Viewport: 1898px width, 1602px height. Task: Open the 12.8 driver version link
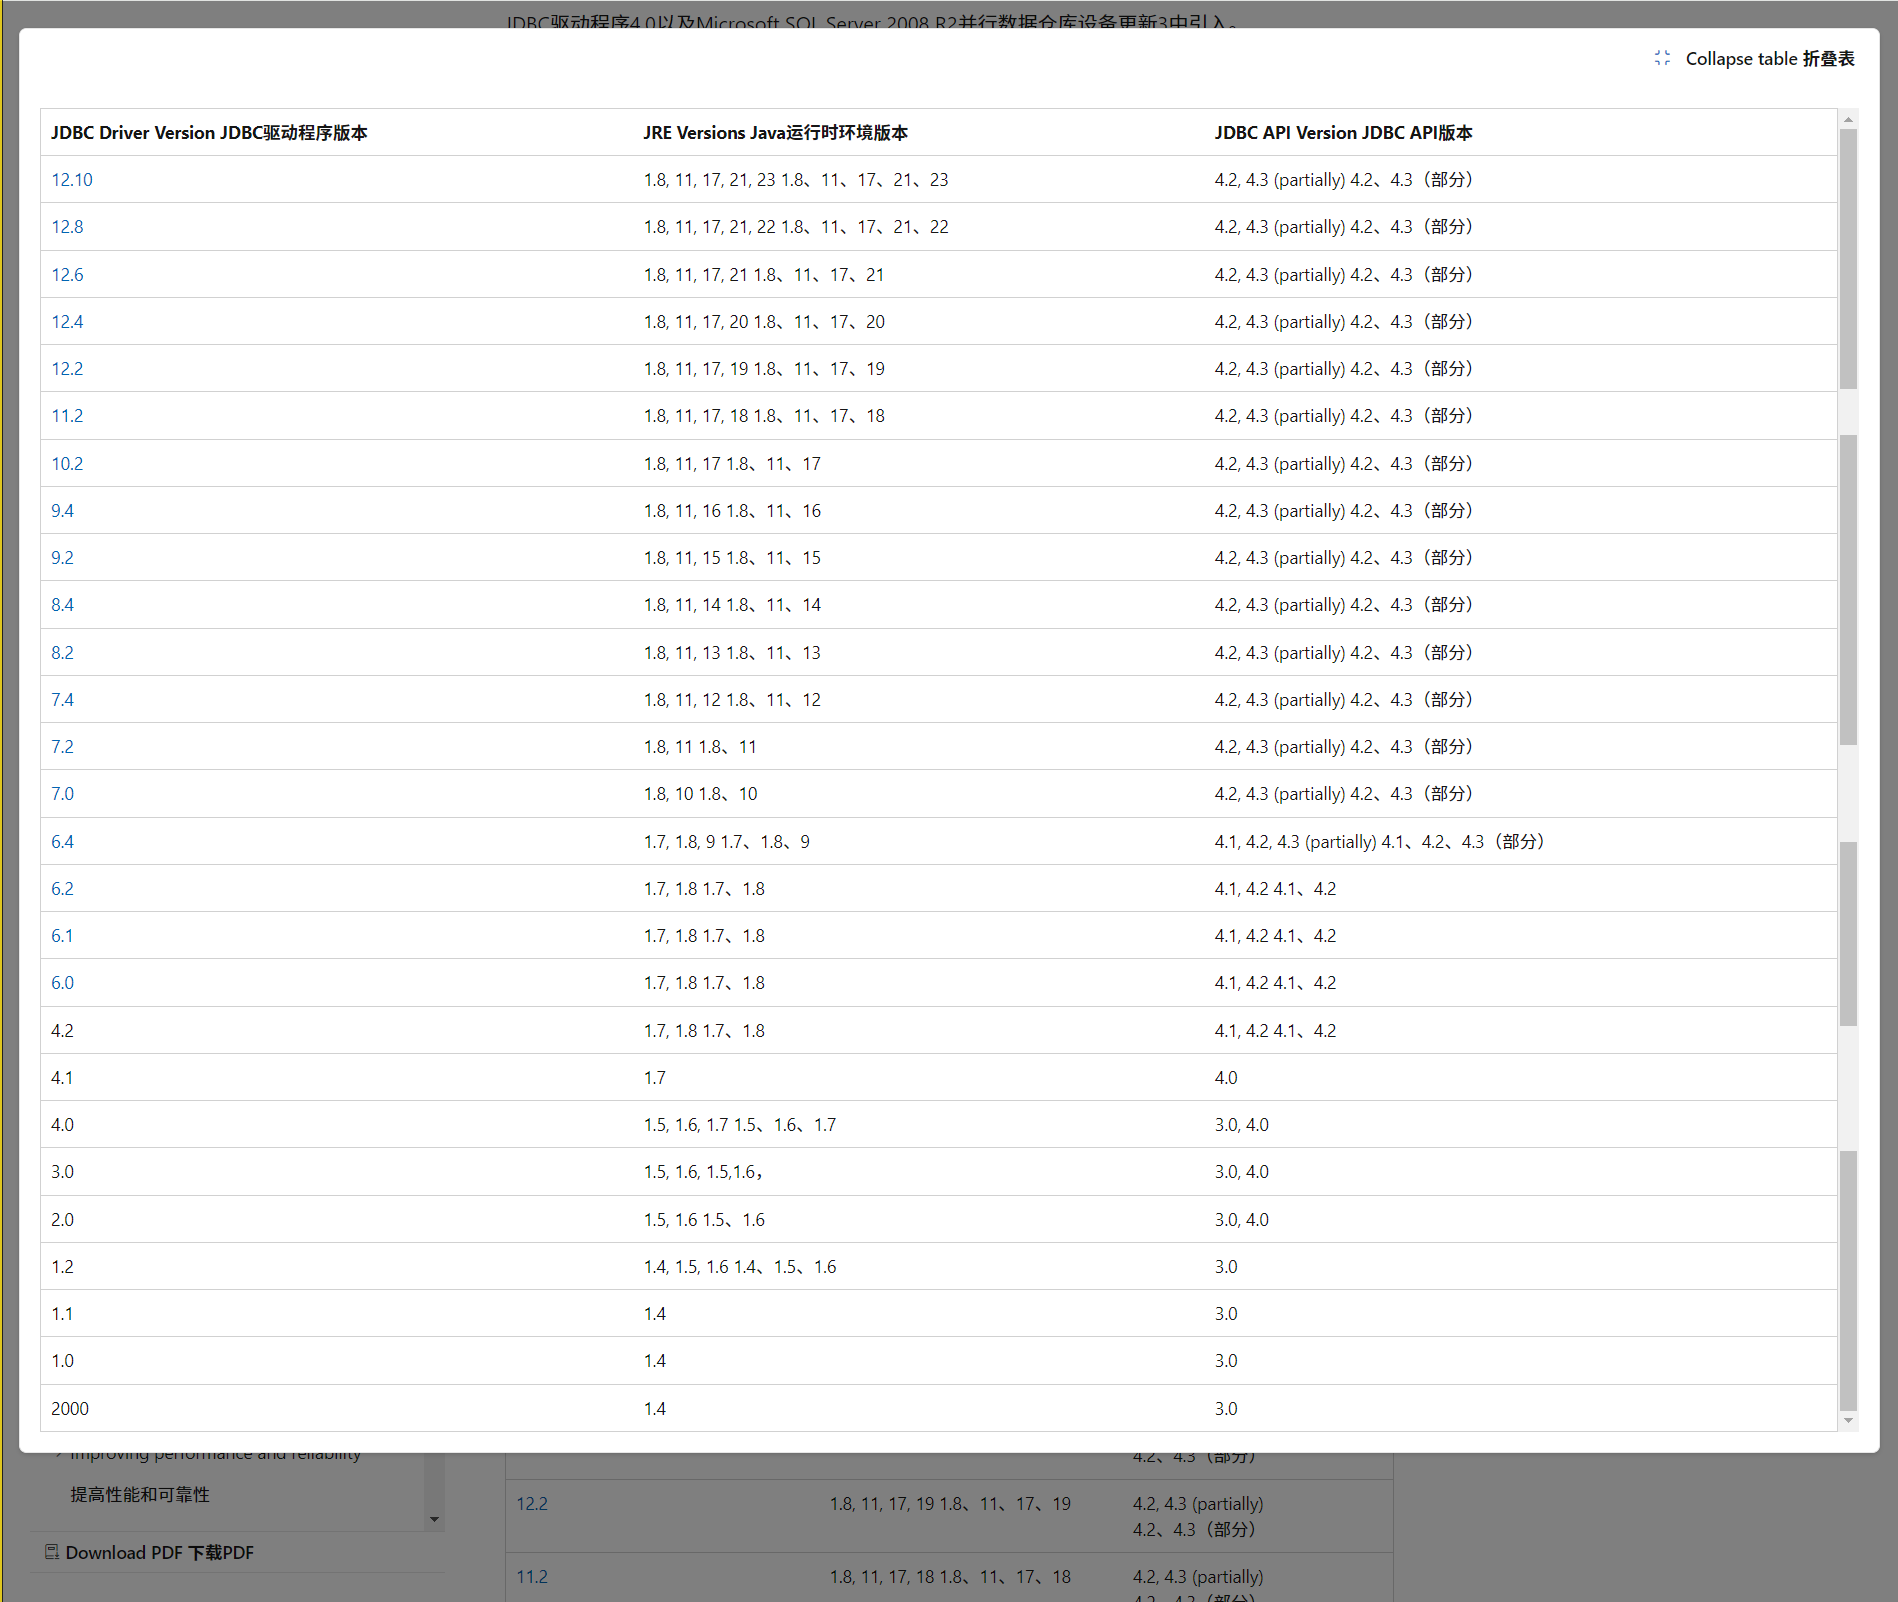click(67, 227)
